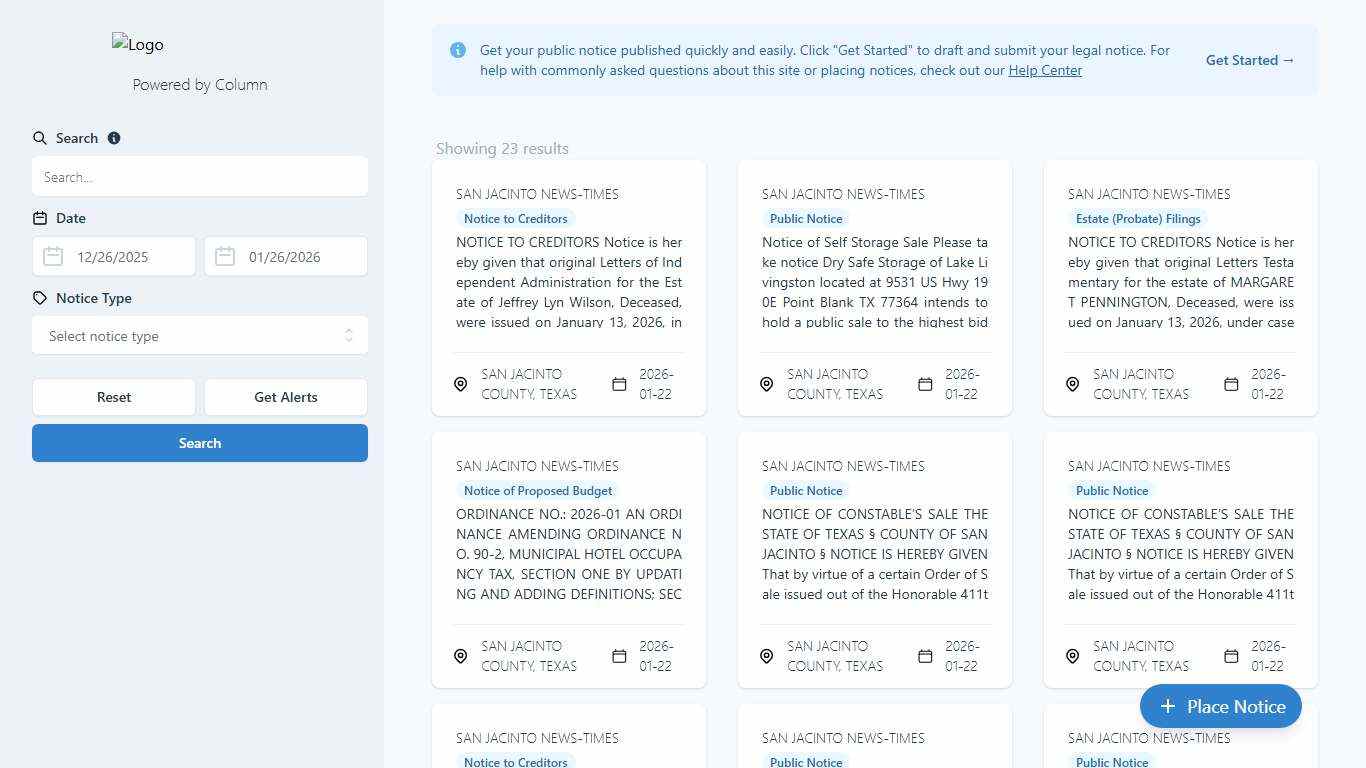
Task: Click the notice type dropdown arrows
Action: 349,336
